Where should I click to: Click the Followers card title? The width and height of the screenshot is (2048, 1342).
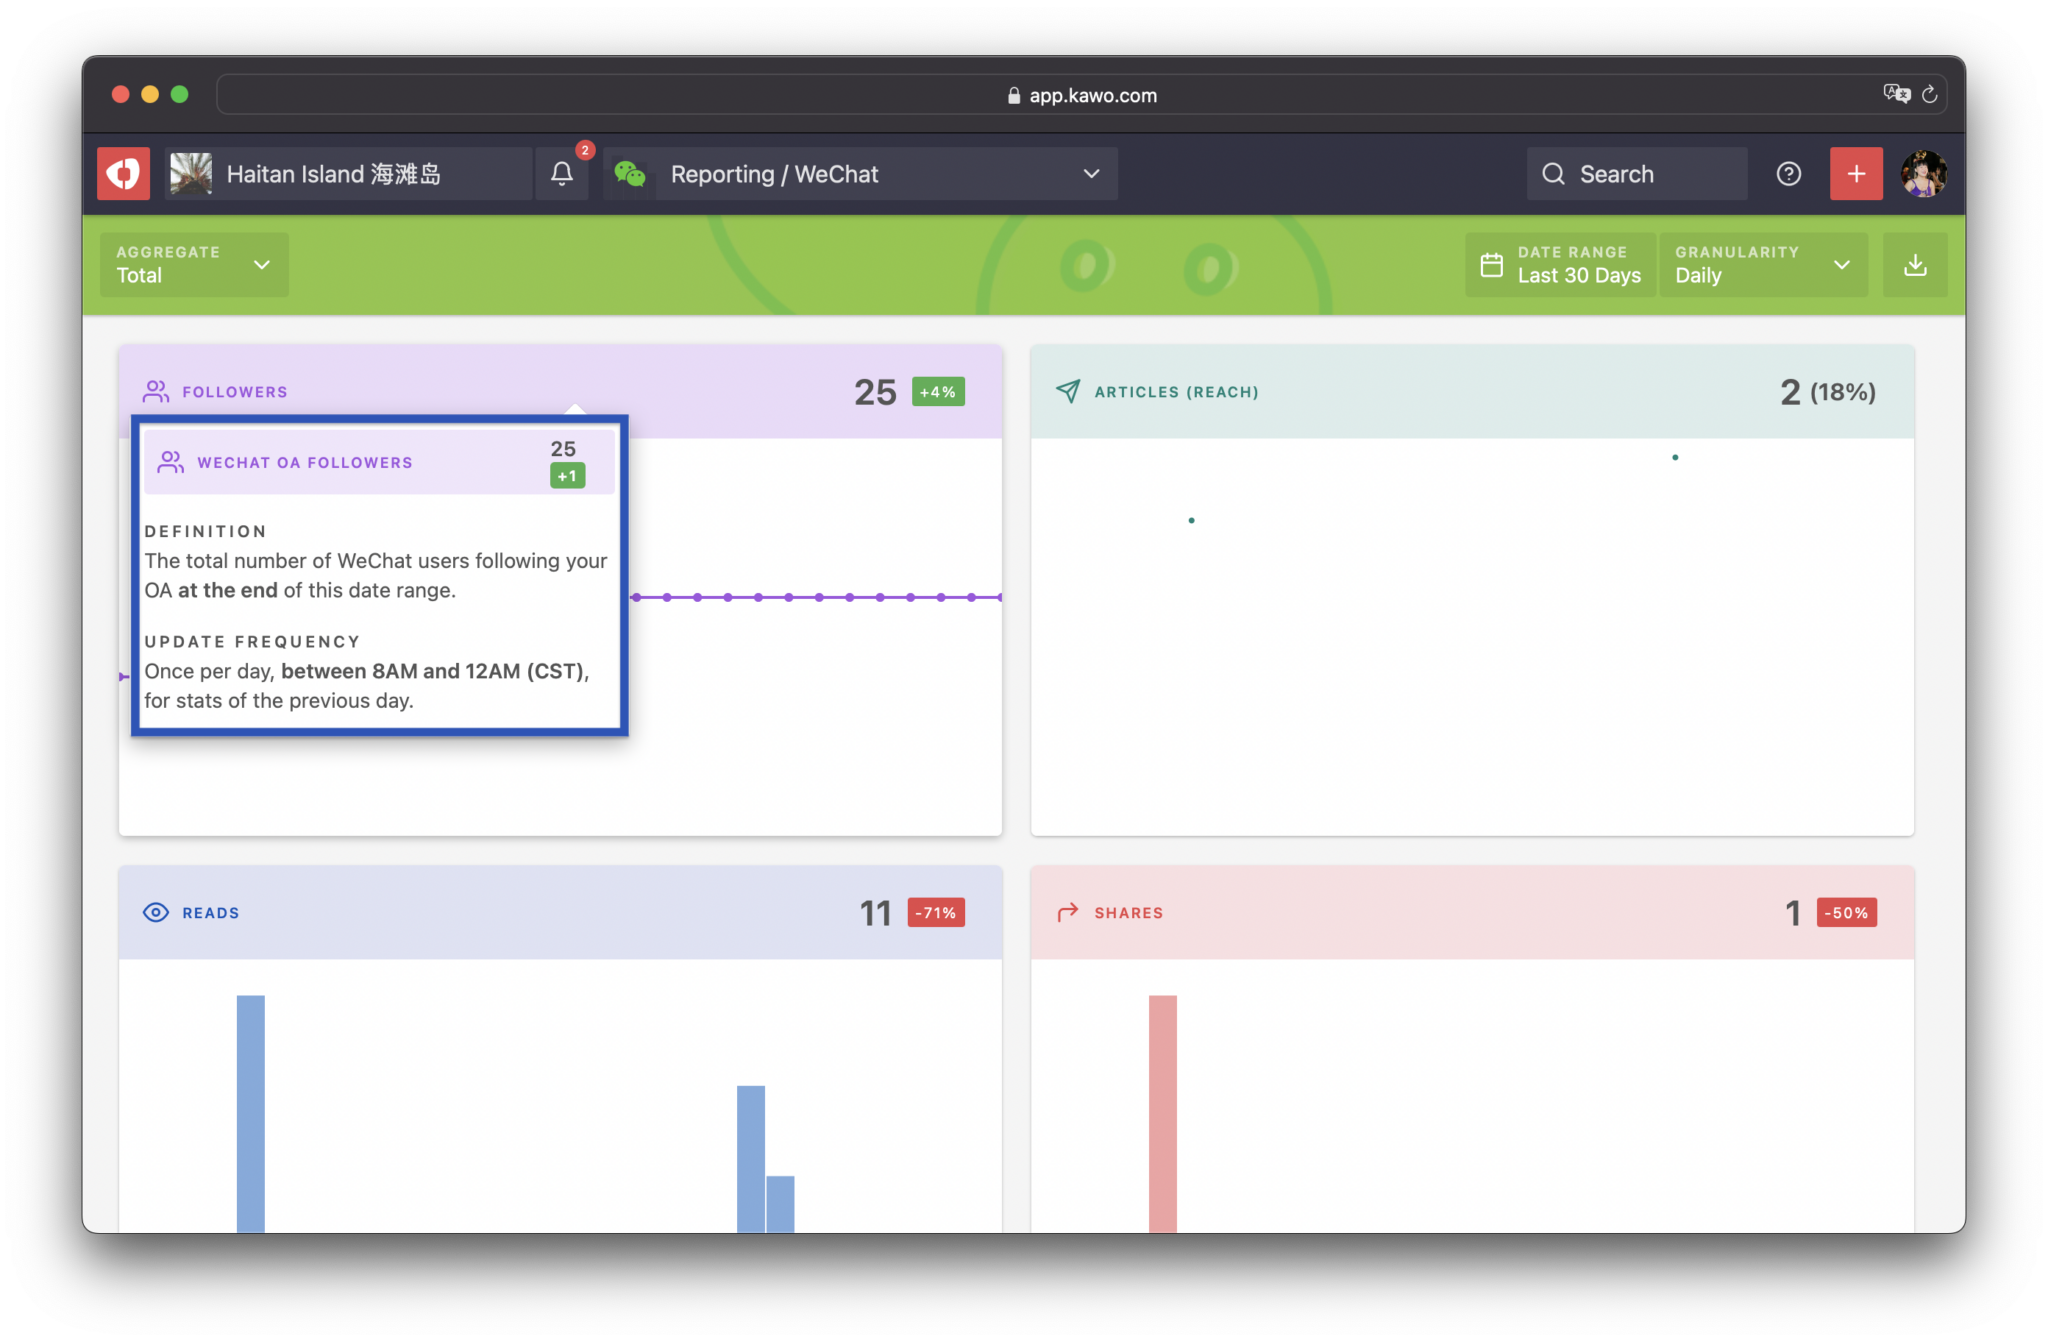(x=234, y=392)
